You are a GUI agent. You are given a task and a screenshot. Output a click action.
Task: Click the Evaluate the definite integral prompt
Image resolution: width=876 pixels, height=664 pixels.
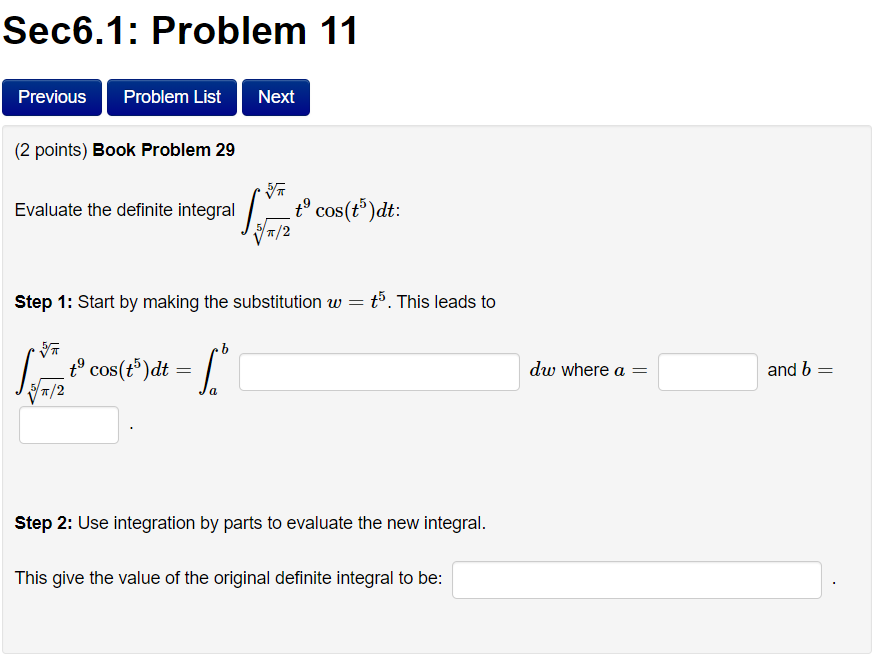122,210
